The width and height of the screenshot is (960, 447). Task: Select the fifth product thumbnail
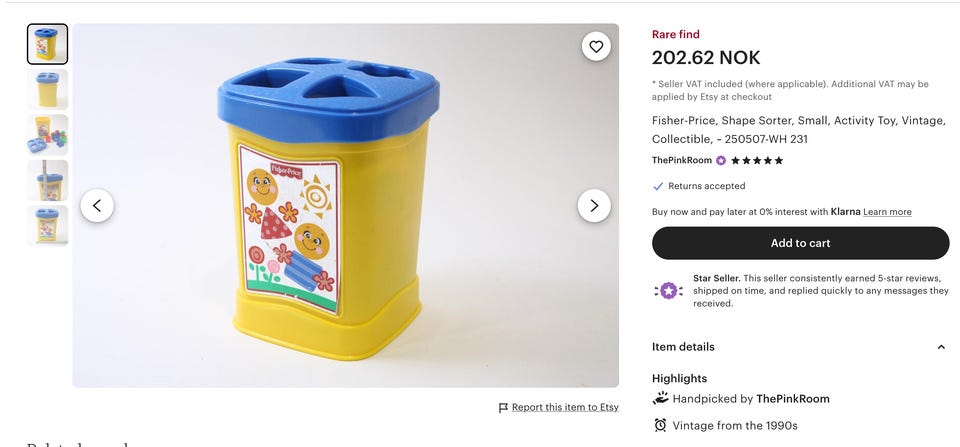(x=48, y=225)
